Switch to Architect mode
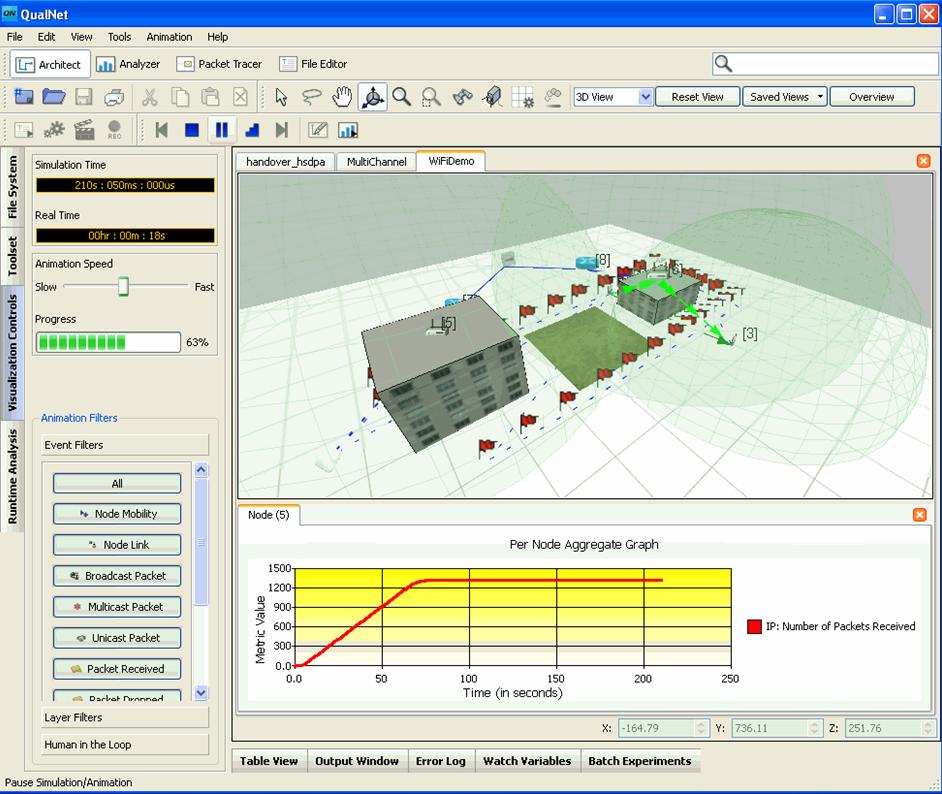The image size is (942, 794). [x=50, y=64]
